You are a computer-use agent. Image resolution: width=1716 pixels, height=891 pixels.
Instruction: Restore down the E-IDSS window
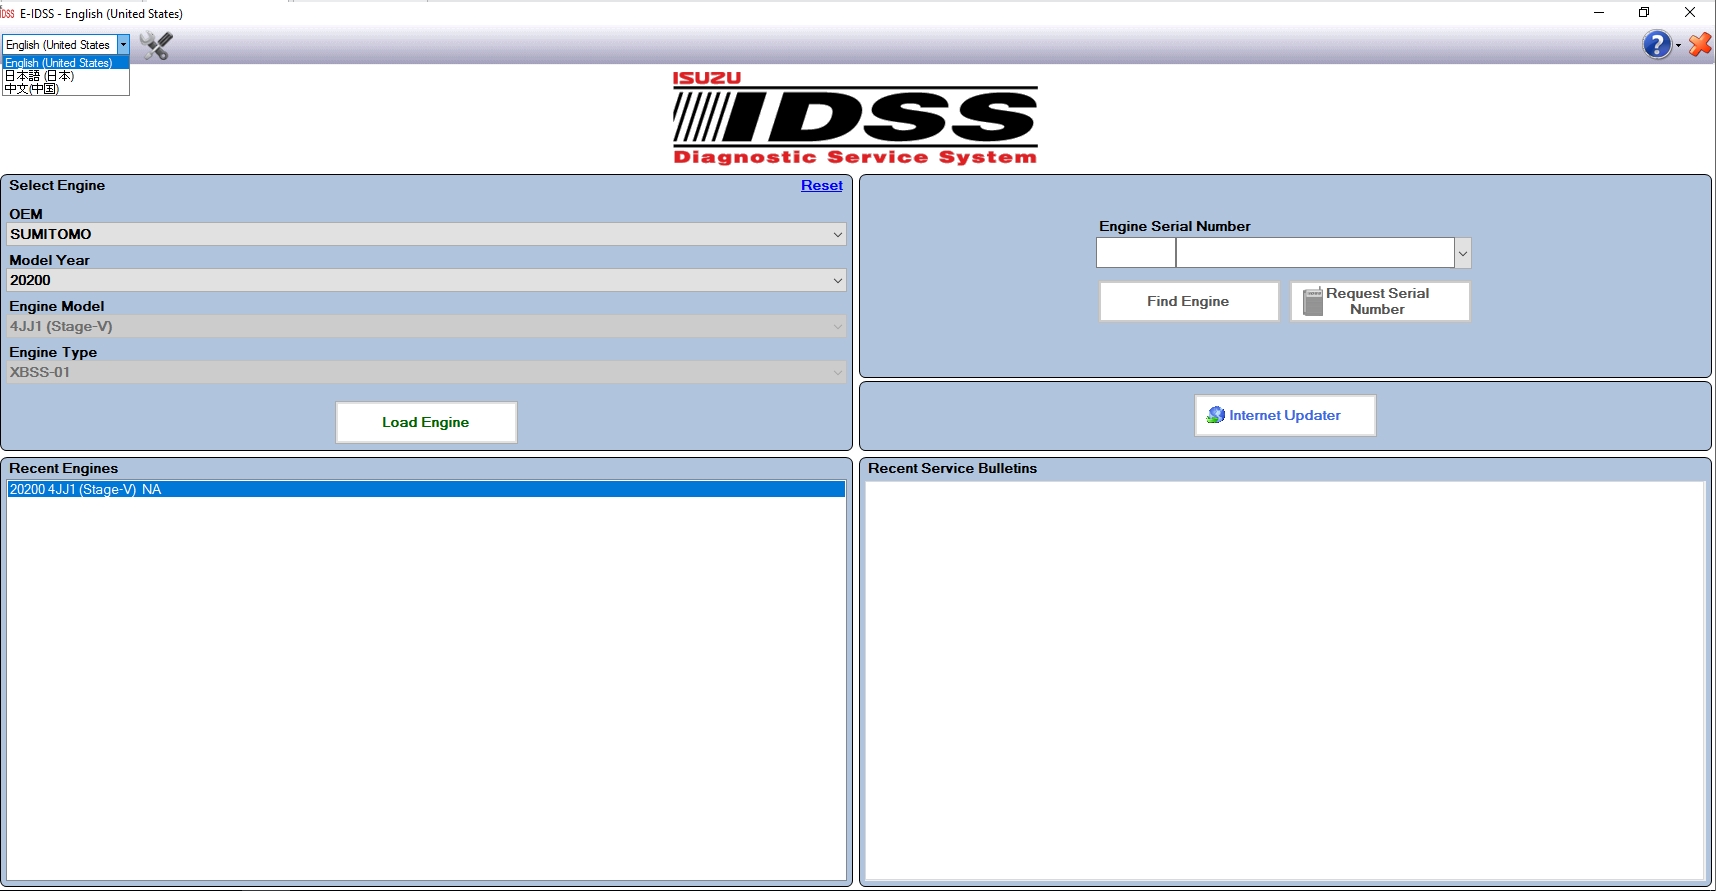coord(1644,13)
